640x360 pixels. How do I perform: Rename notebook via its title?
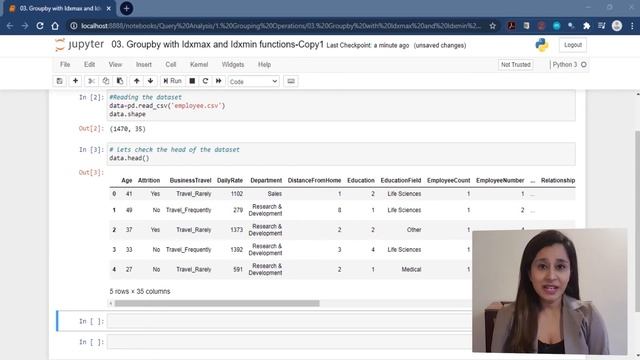[x=217, y=44]
